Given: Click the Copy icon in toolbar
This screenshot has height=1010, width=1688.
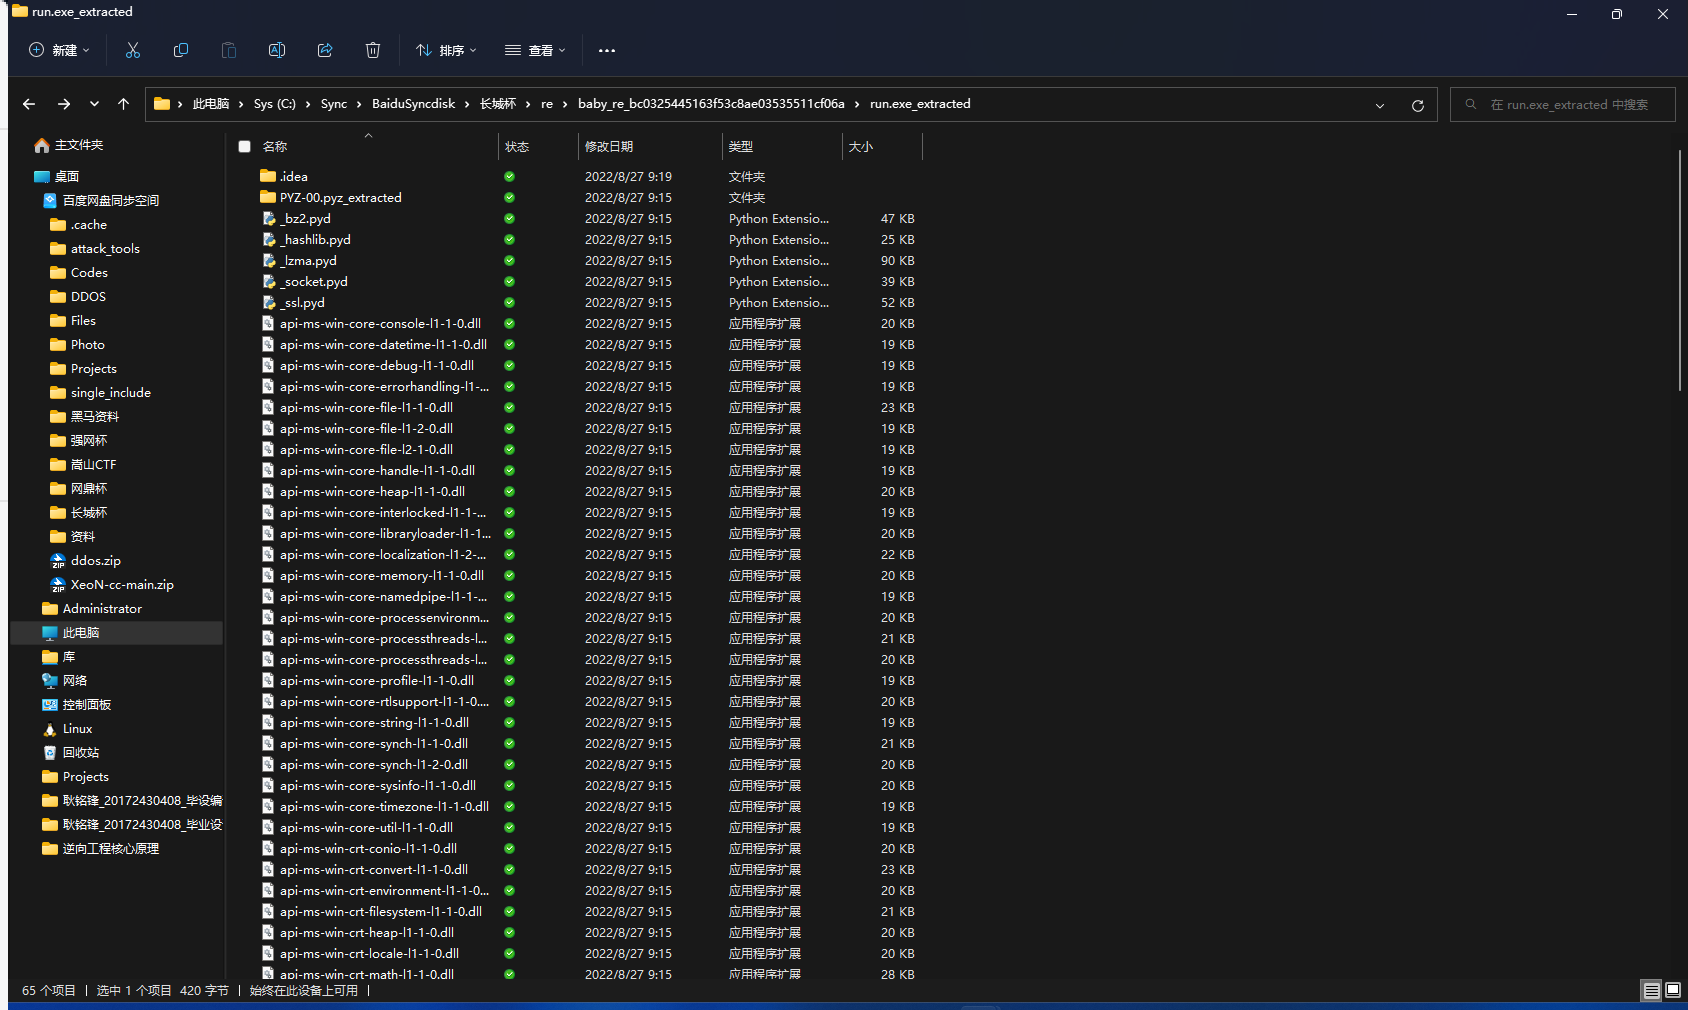Looking at the screenshot, I should (181, 50).
